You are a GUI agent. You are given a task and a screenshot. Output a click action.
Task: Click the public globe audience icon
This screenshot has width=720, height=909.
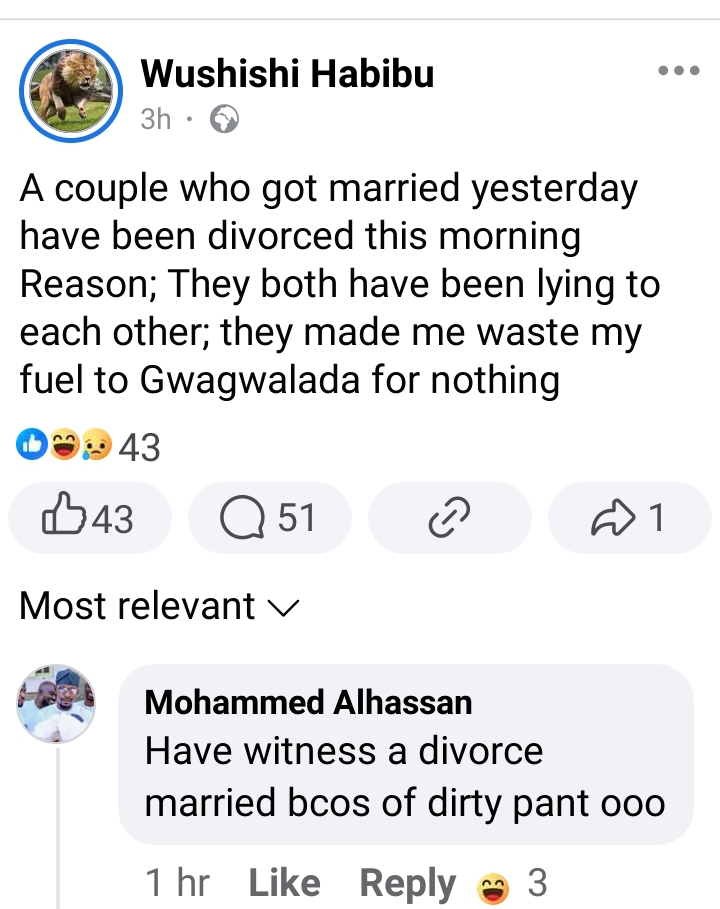click(x=225, y=121)
